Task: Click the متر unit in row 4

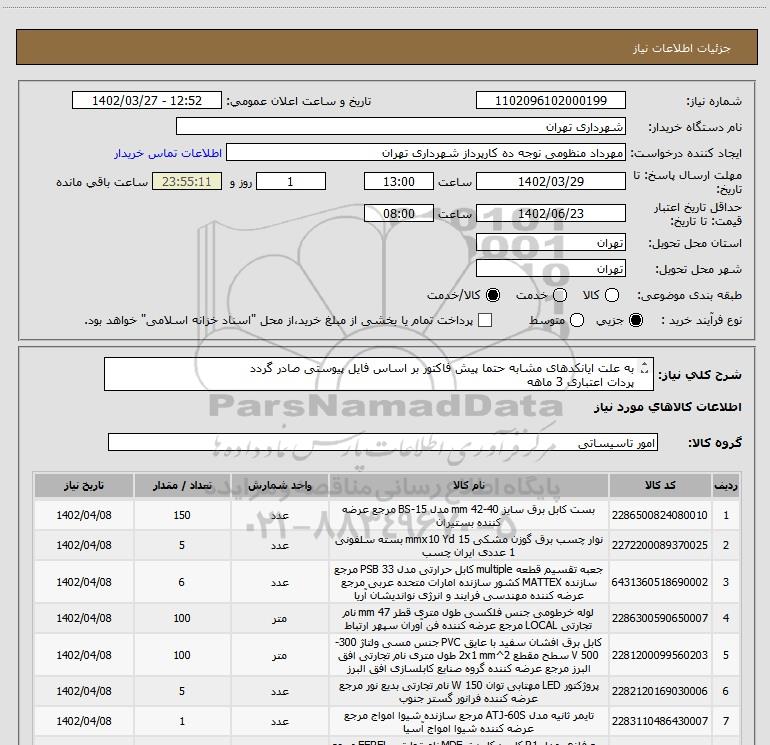Action: [279, 618]
